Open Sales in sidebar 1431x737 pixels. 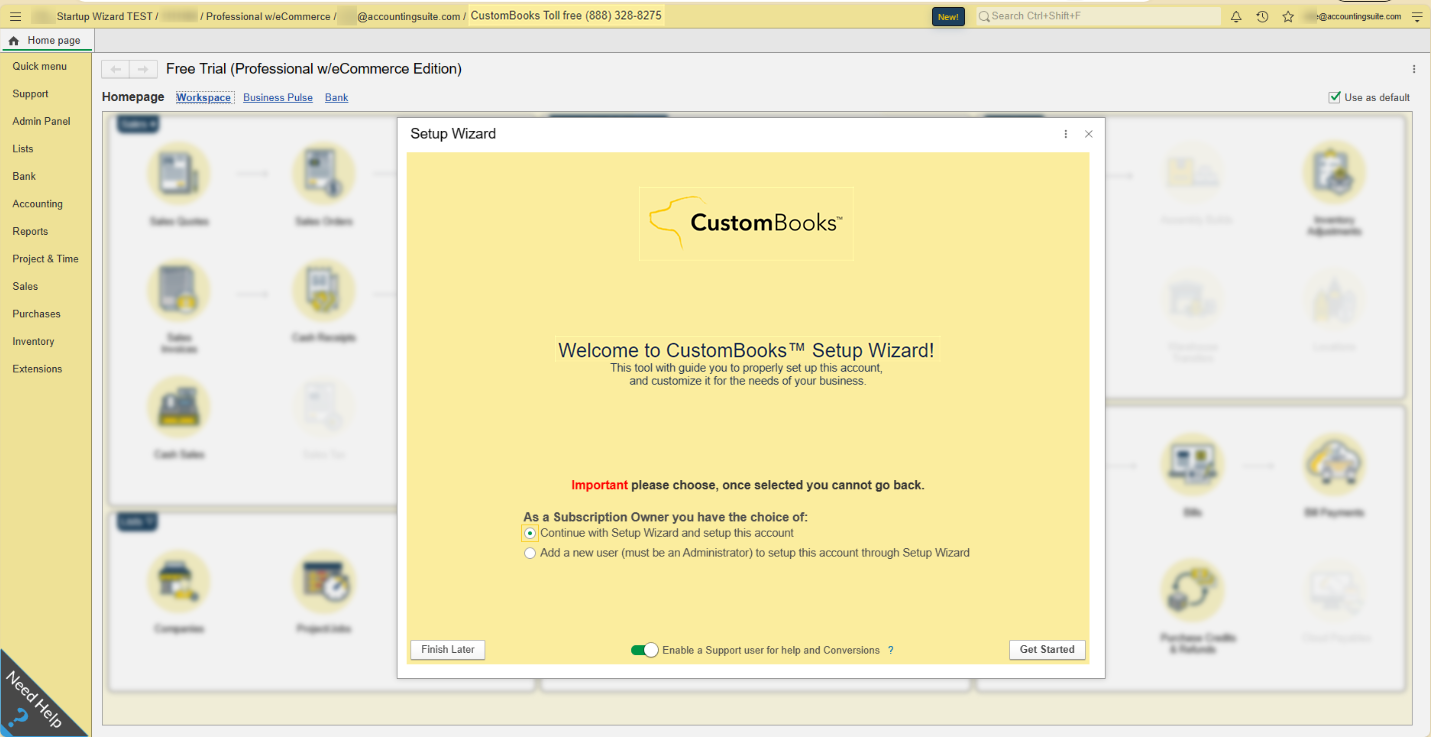(x=25, y=286)
